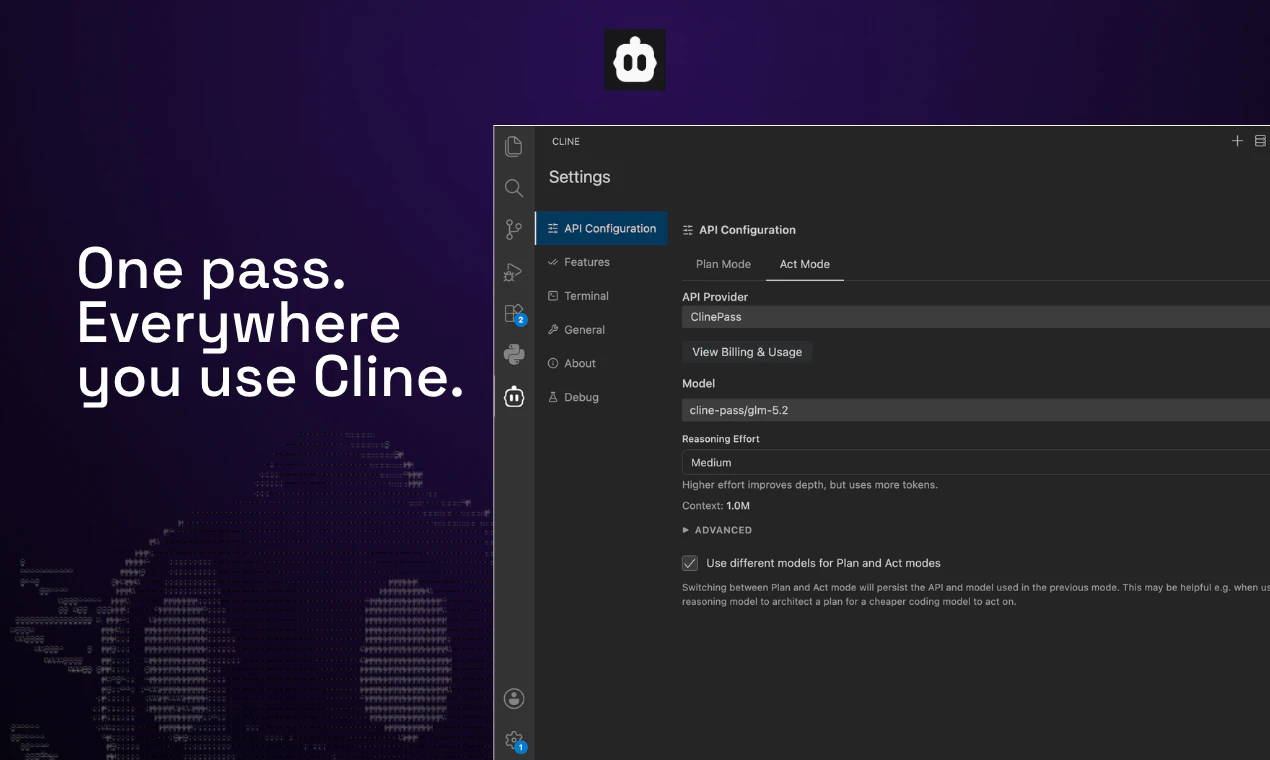Toggle Use different models for Plan and Act
Viewport: 1270px width, 760px height.
[x=690, y=563]
